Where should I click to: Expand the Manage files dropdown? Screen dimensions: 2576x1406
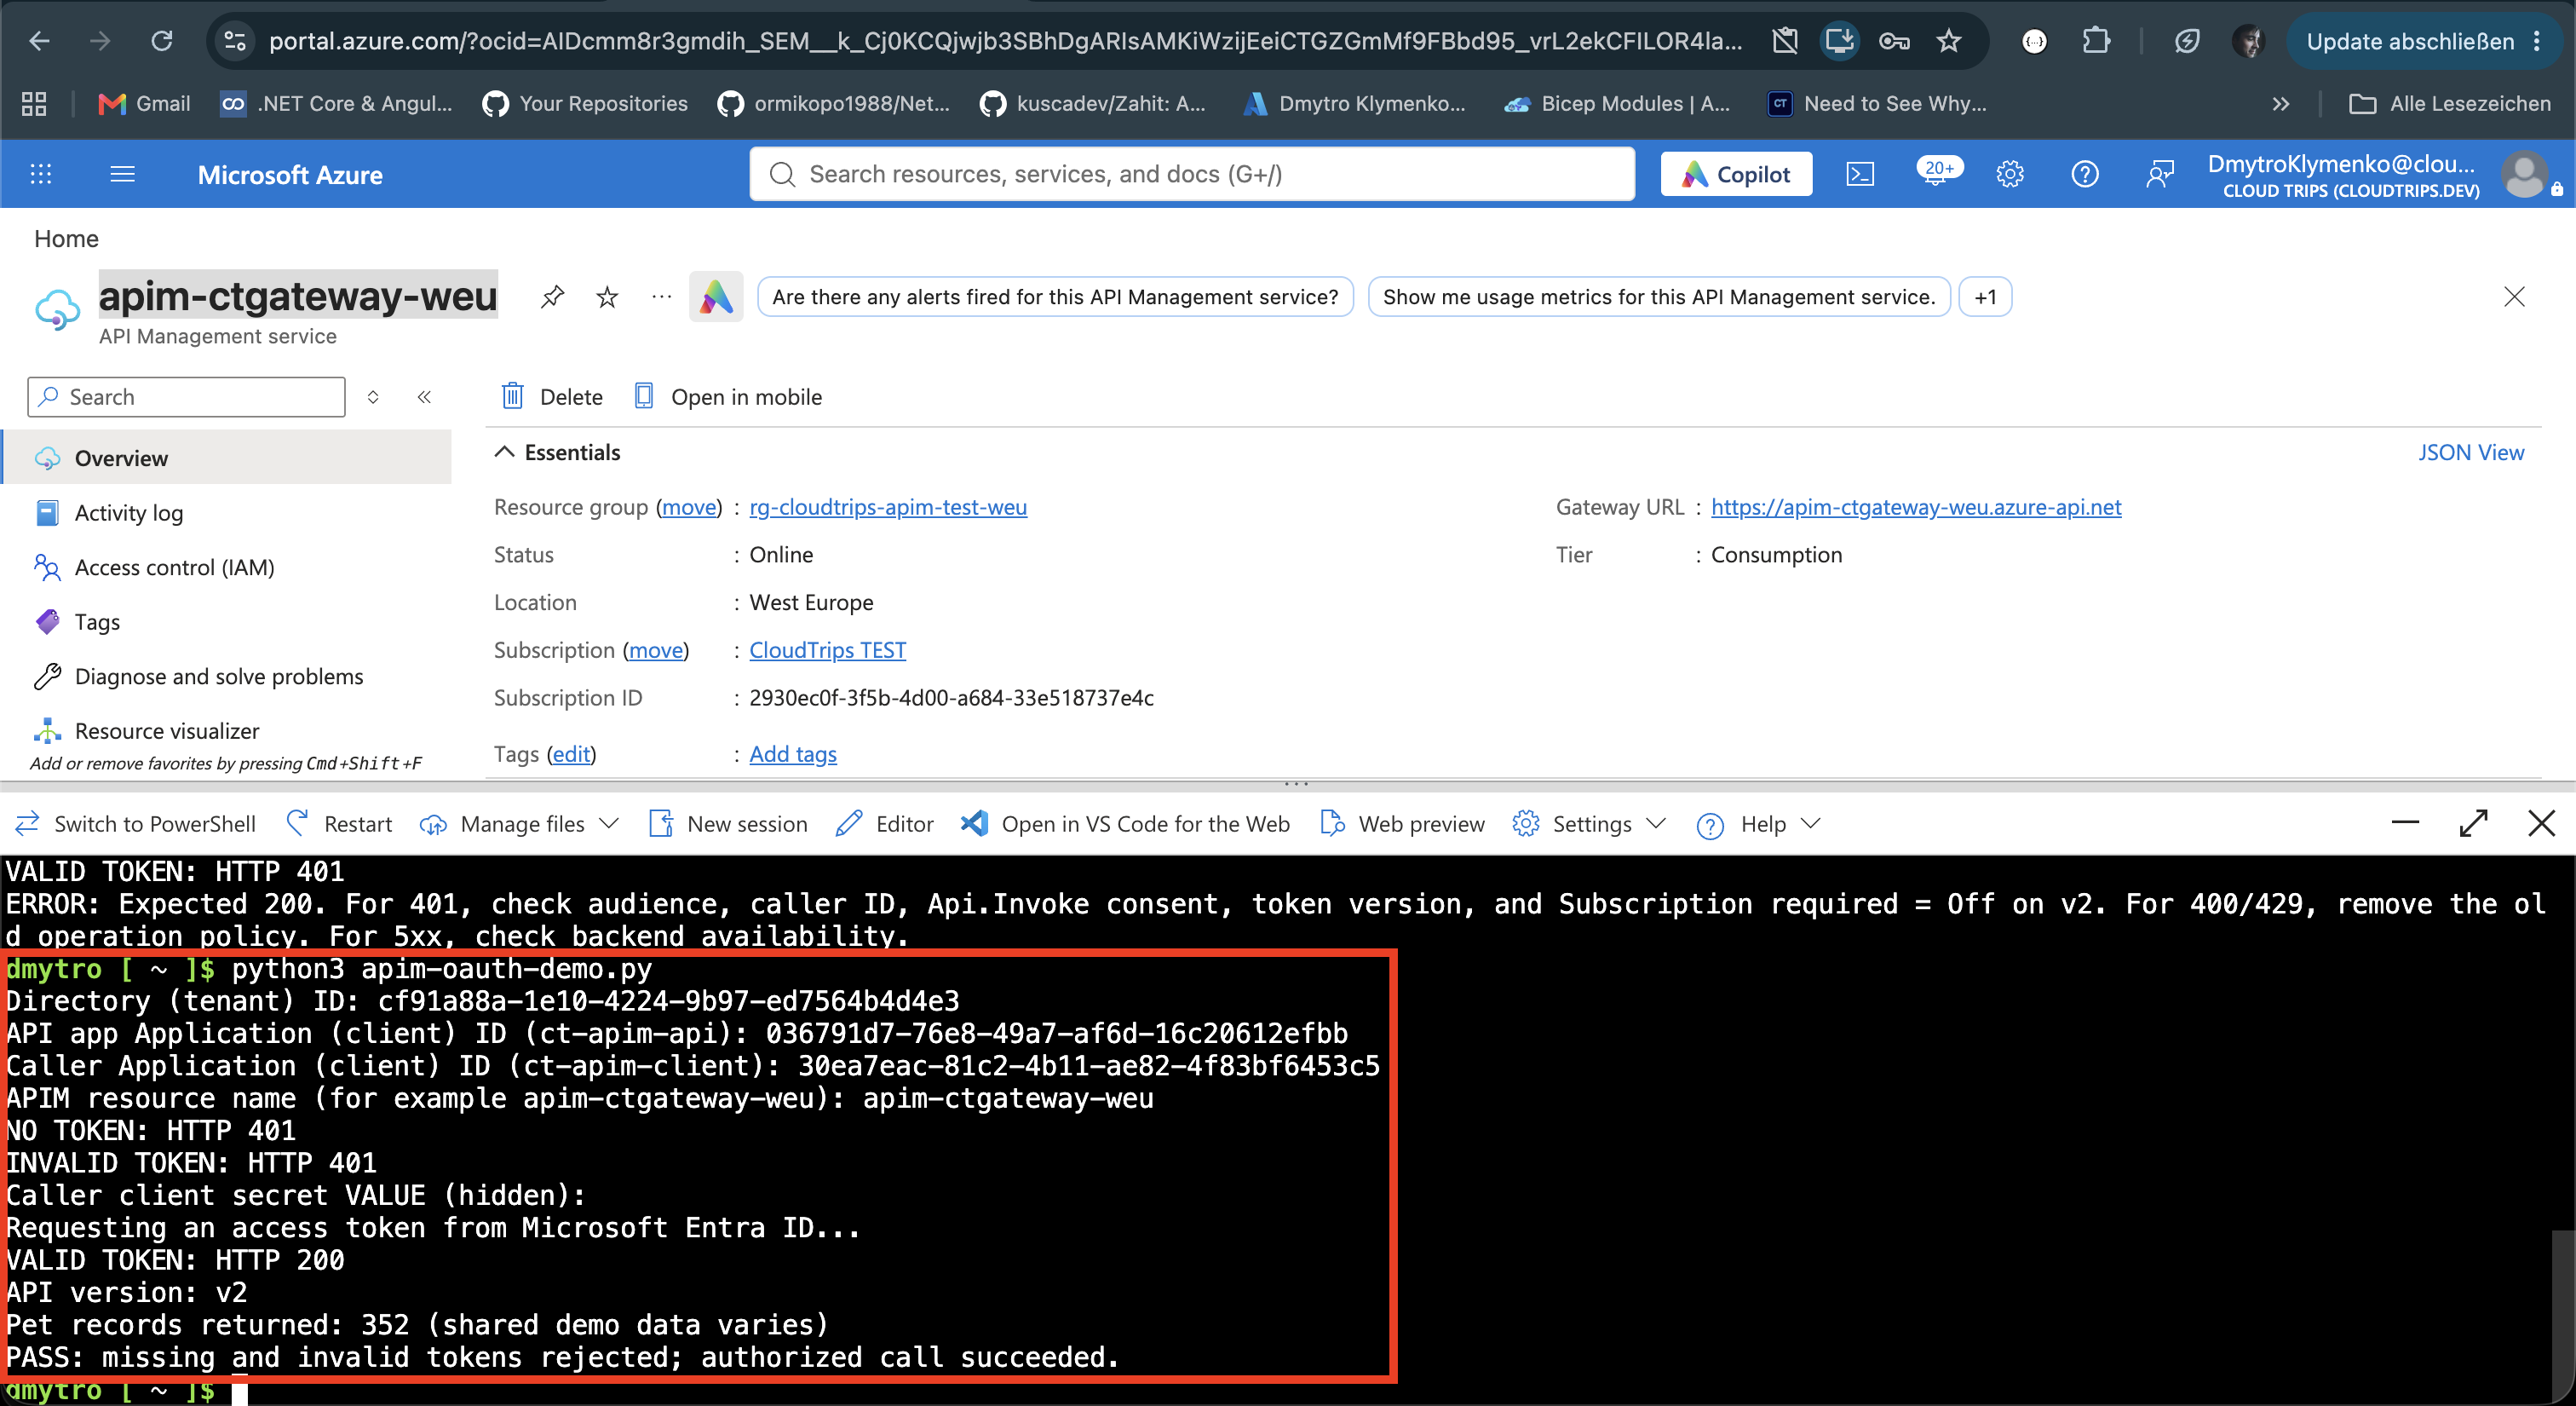click(520, 824)
